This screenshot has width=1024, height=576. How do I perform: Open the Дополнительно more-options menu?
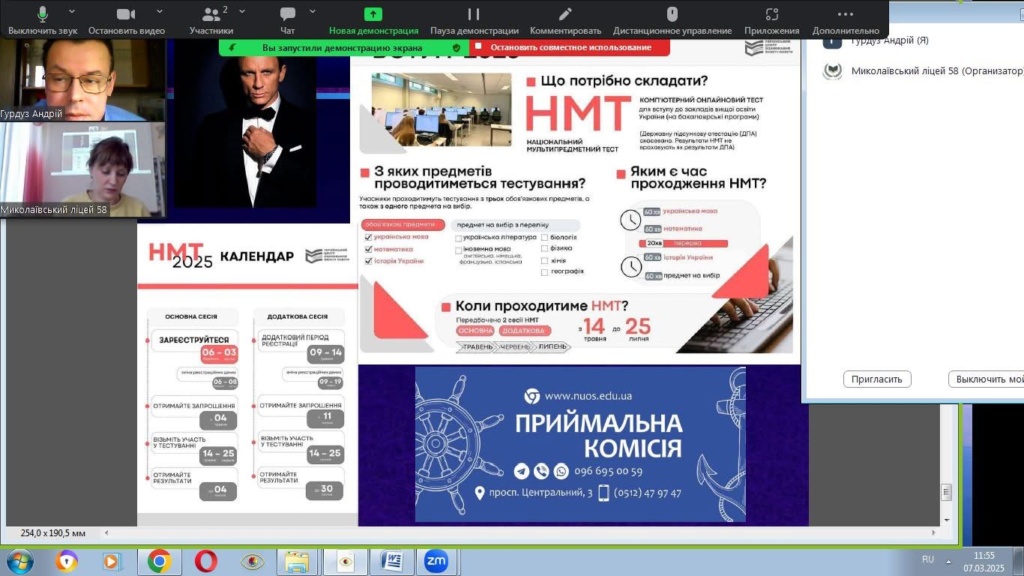tap(846, 20)
